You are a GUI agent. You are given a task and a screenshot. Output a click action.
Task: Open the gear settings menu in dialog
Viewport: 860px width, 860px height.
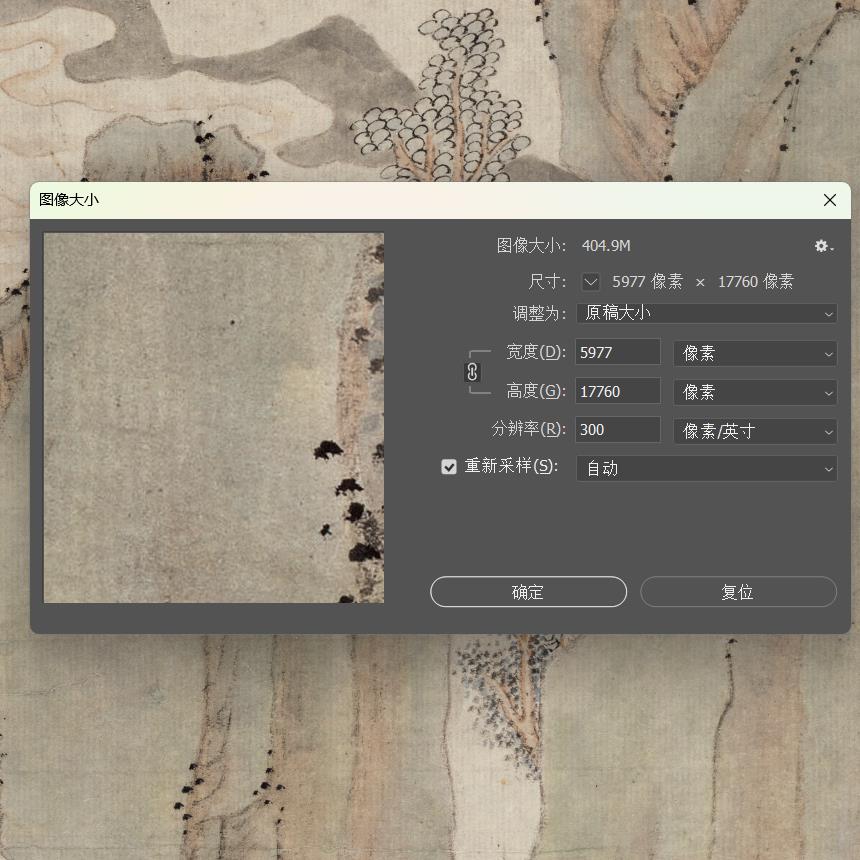coord(823,246)
